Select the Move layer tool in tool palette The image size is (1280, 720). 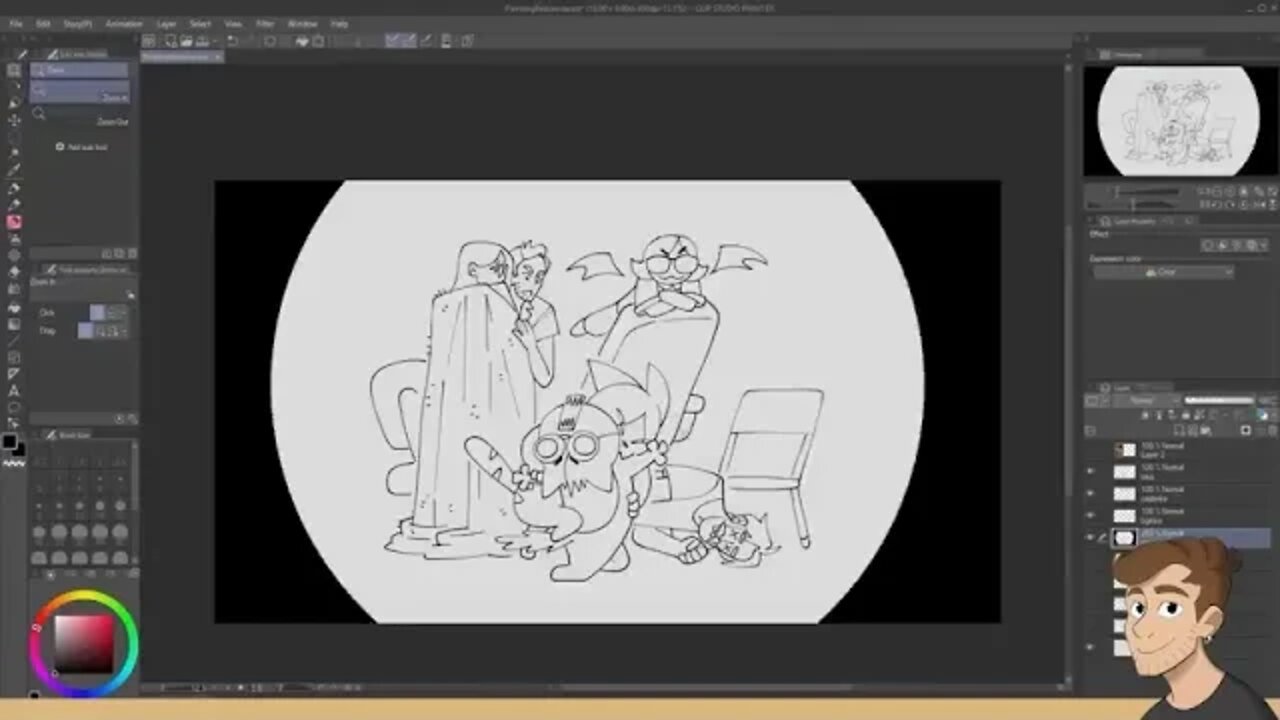[x=14, y=120]
